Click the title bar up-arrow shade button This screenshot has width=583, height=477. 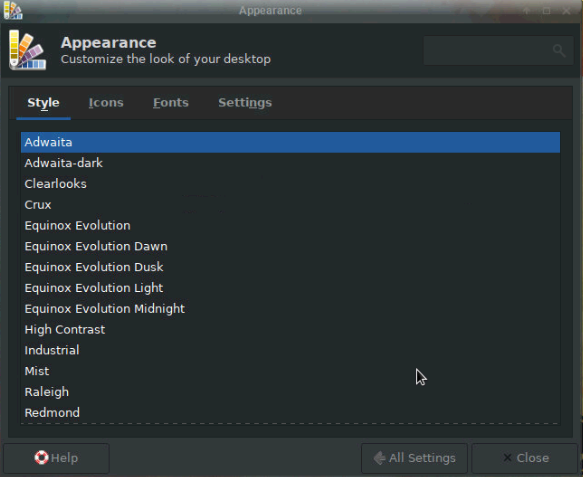(526, 11)
